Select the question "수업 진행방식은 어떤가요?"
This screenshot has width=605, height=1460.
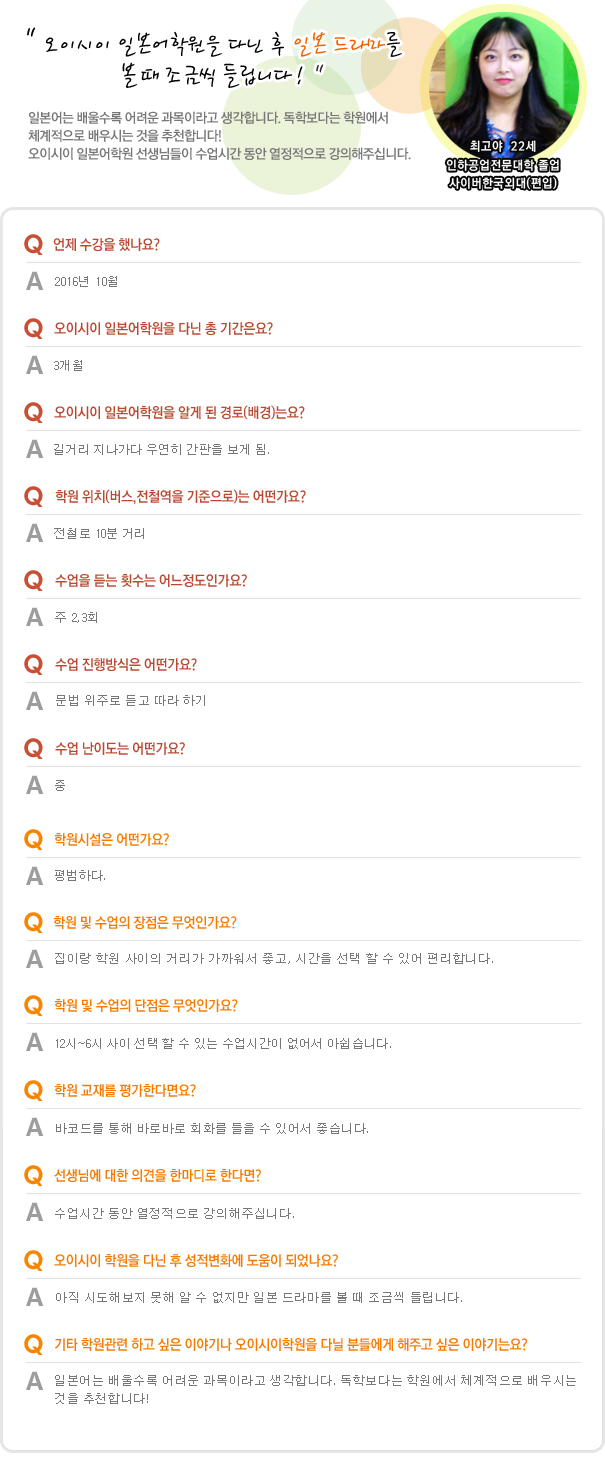point(125,664)
